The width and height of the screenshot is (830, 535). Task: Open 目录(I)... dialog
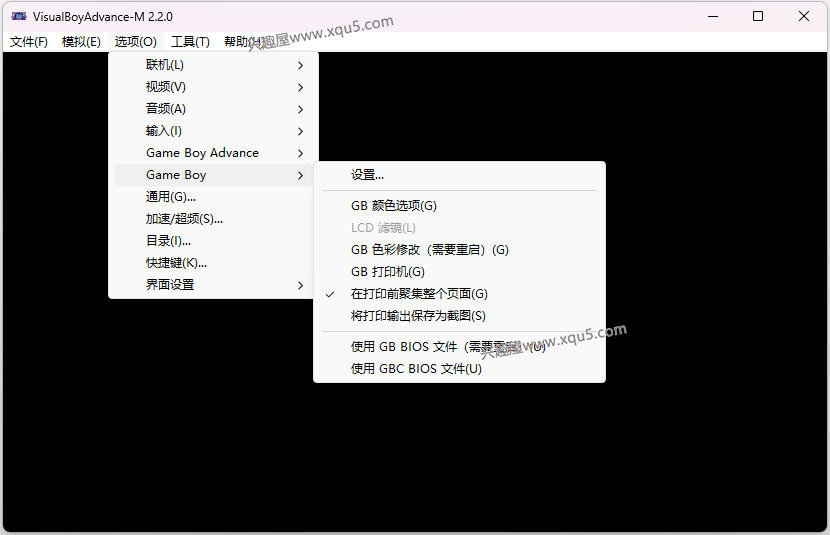[x=213, y=241]
